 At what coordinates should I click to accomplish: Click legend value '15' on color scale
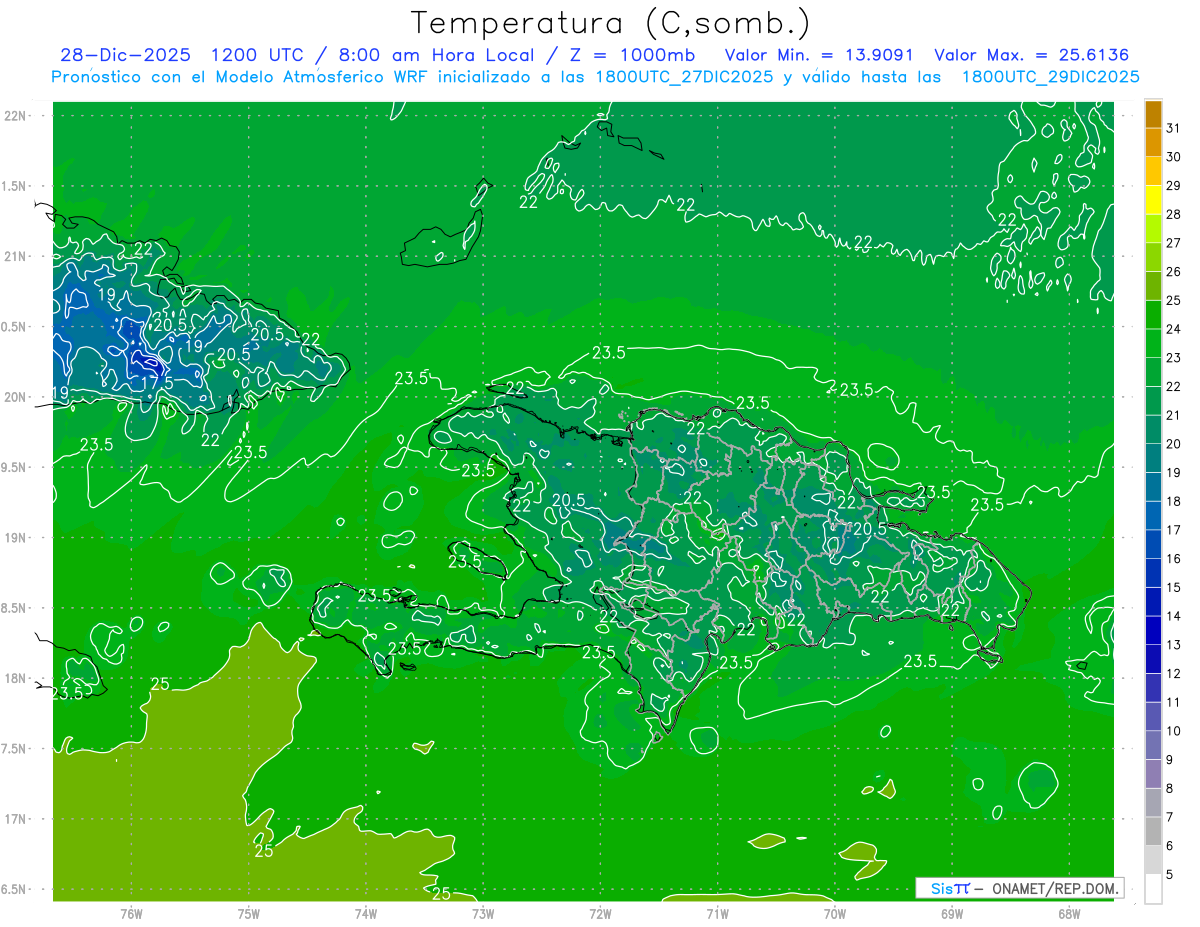1173,587
